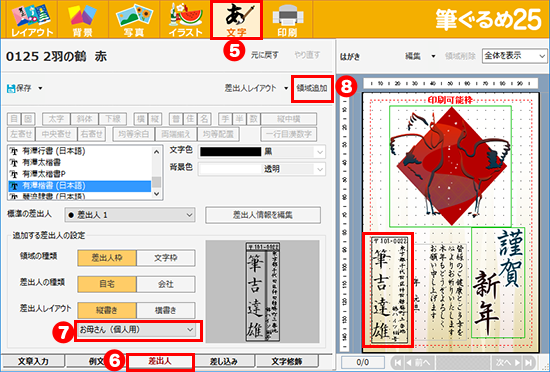Image resolution: width=550 pixels, height=372 pixels.
Task: Click 右寄せ align right button
Action: pyautogui.click(x=92, y=134)
